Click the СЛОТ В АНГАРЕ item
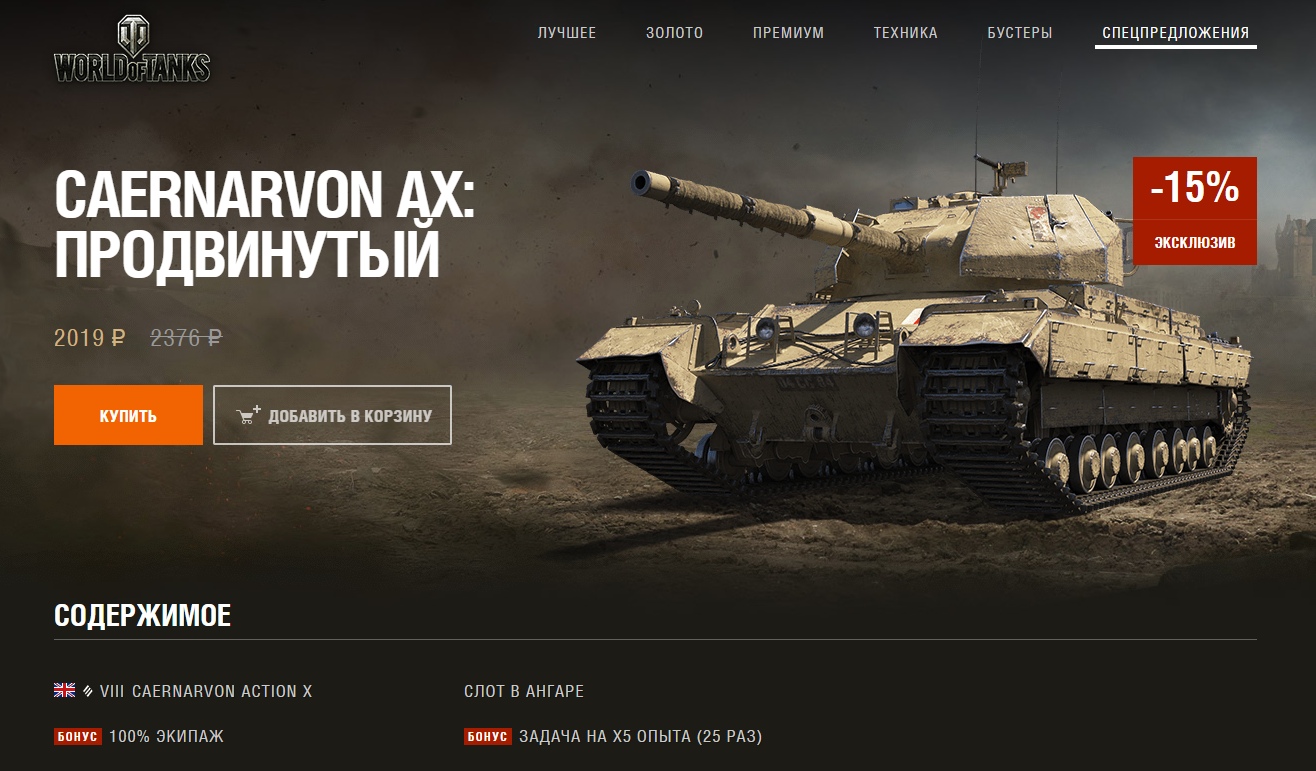The width and height of the screenshot is (1316, 771). point(524,691)
